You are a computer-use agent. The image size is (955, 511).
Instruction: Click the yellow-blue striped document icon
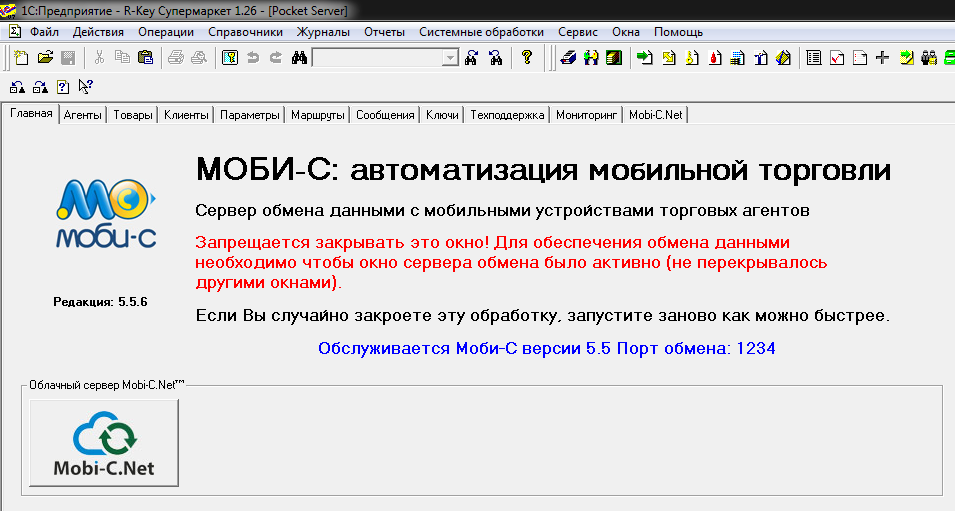tap(784, 58)
